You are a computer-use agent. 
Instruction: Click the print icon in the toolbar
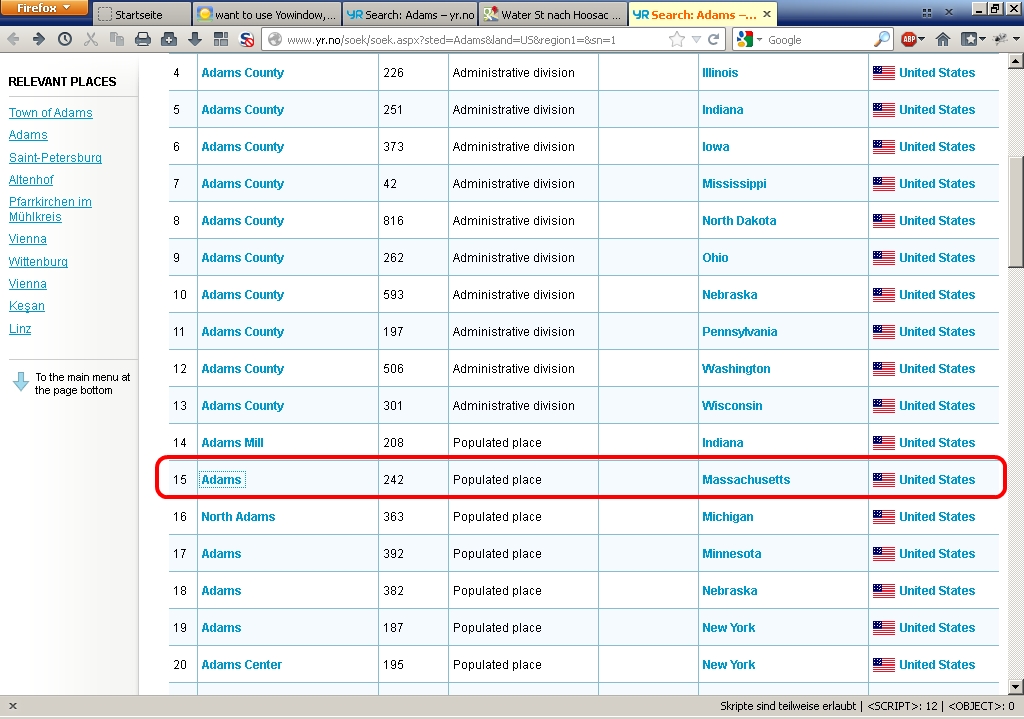pos(143,39)
